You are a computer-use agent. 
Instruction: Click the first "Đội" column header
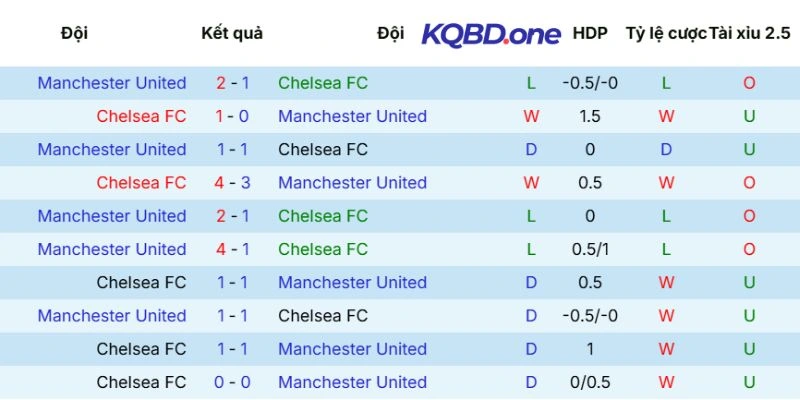[74, 34]
